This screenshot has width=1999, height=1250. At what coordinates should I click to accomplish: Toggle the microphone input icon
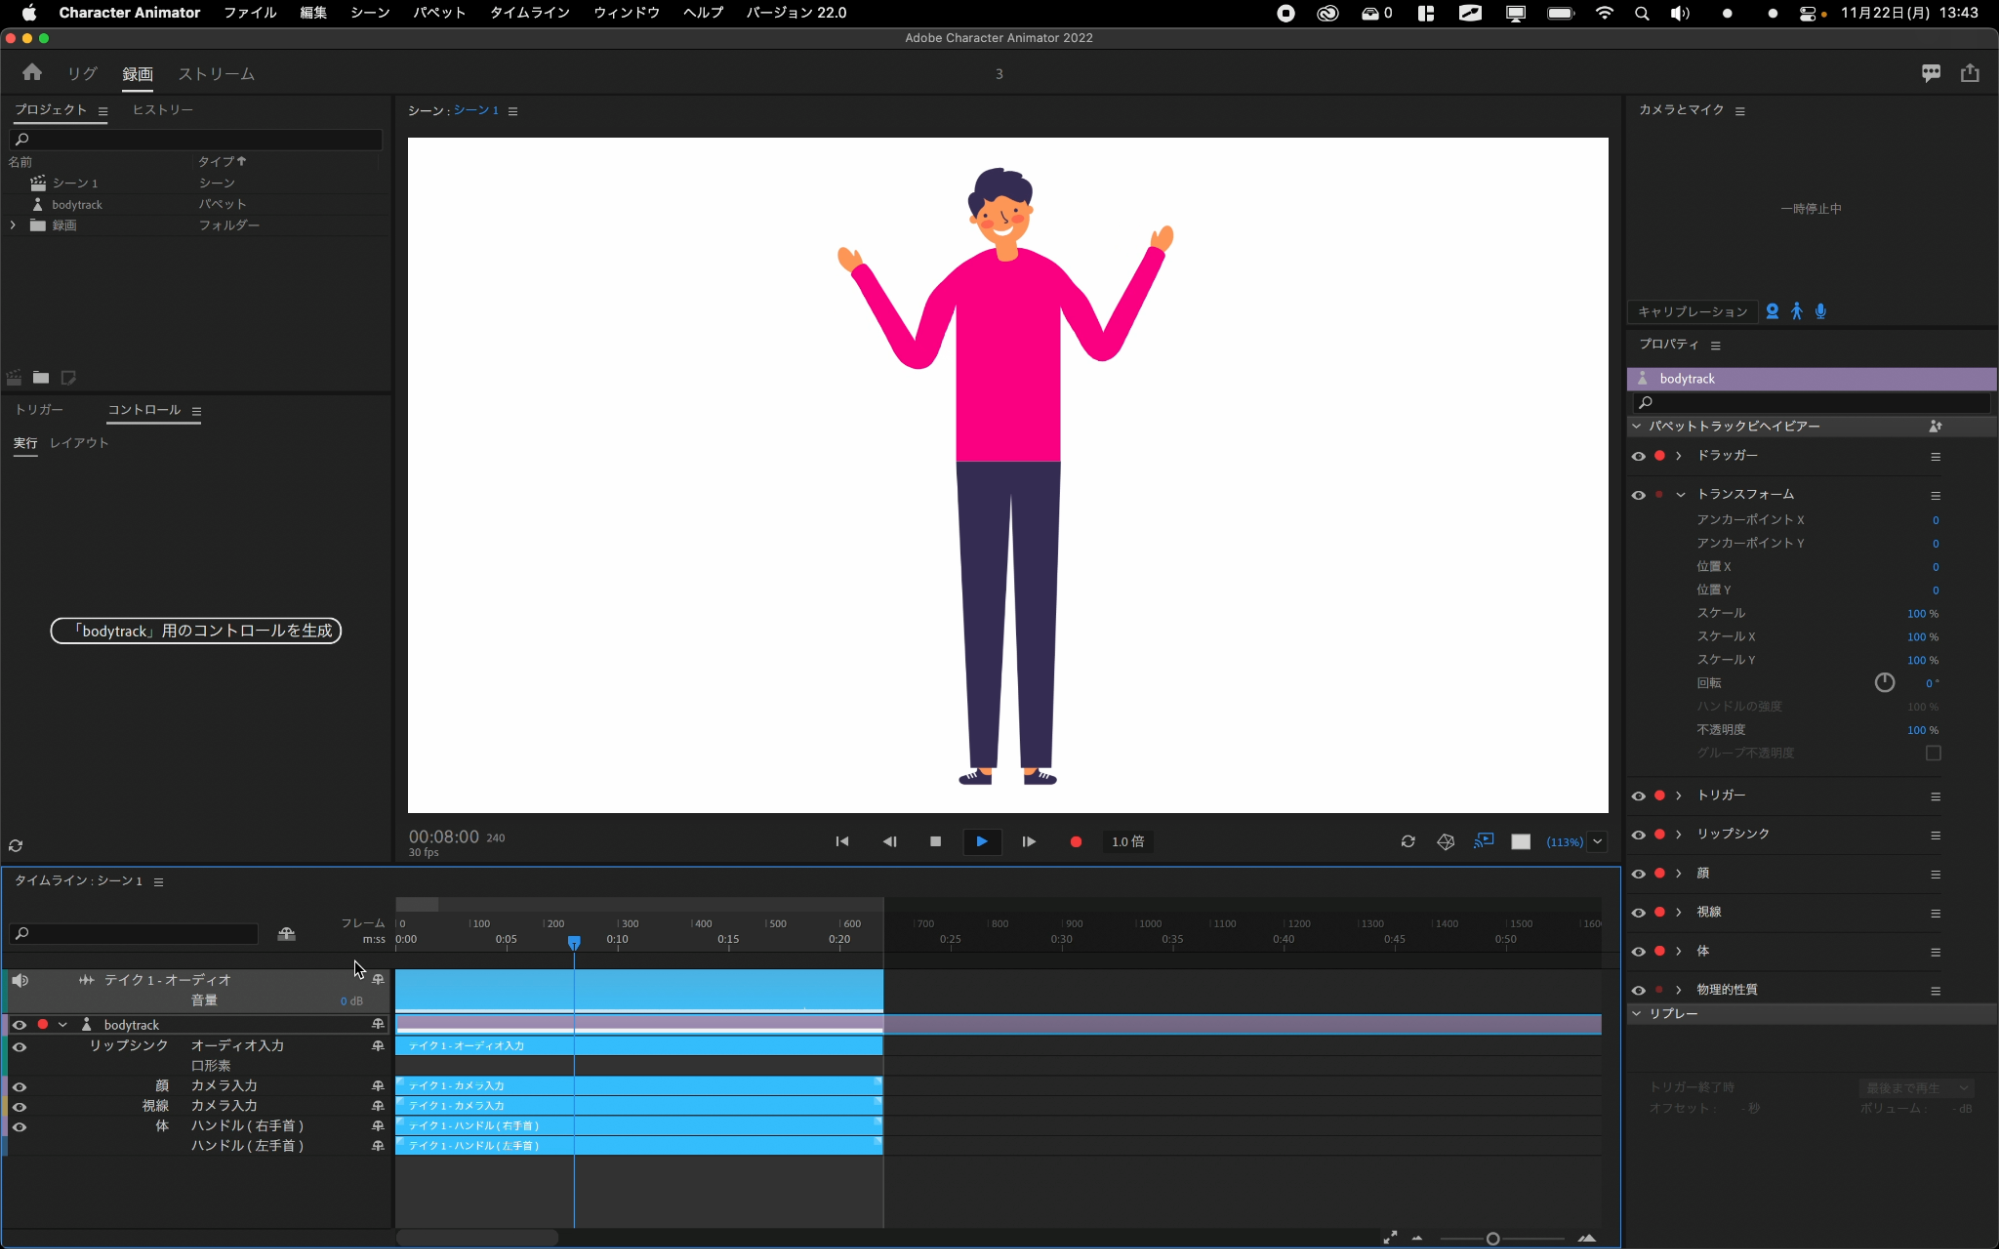1821,312
